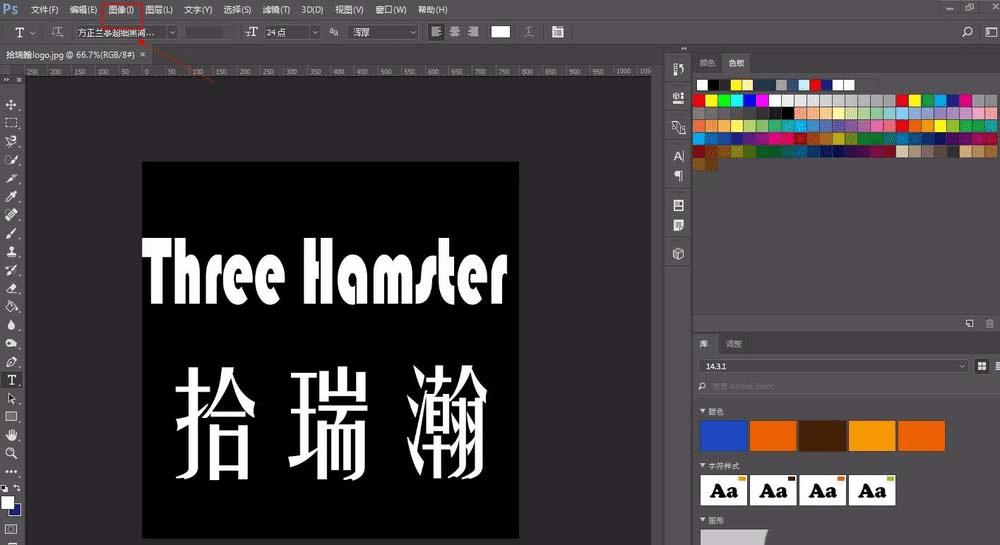Screen dimensions: 1000x545
Task: Toggle left text alignment
Action: pos(436,32)
